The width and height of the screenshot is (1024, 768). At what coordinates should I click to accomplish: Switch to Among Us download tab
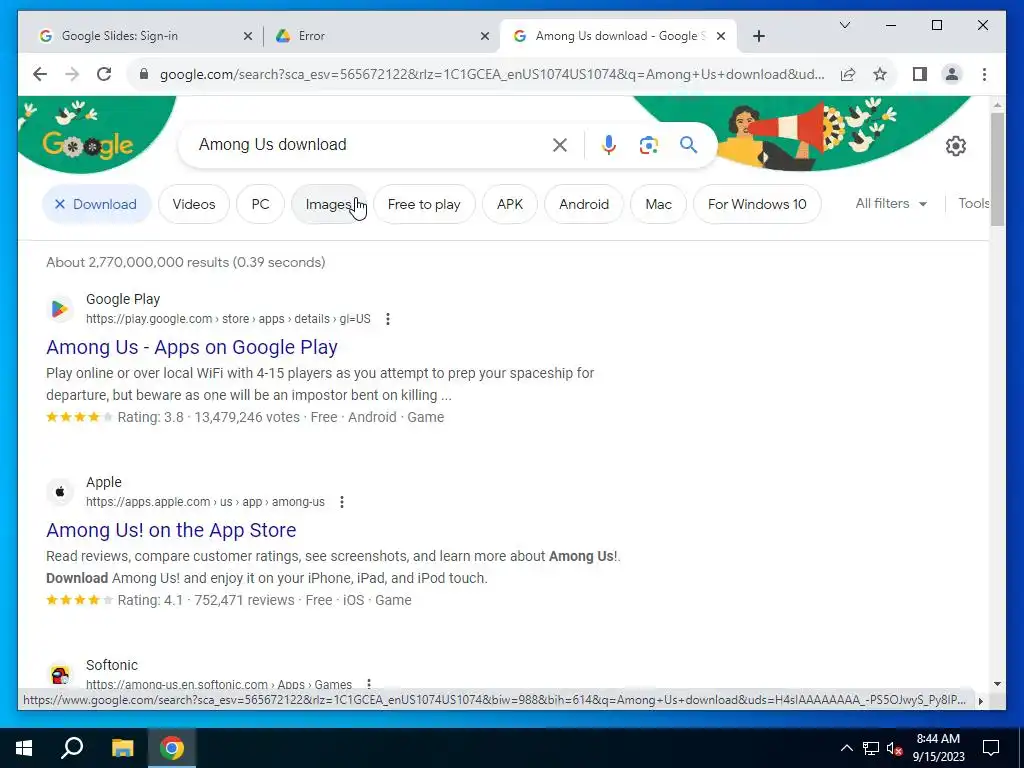[618, 36]
